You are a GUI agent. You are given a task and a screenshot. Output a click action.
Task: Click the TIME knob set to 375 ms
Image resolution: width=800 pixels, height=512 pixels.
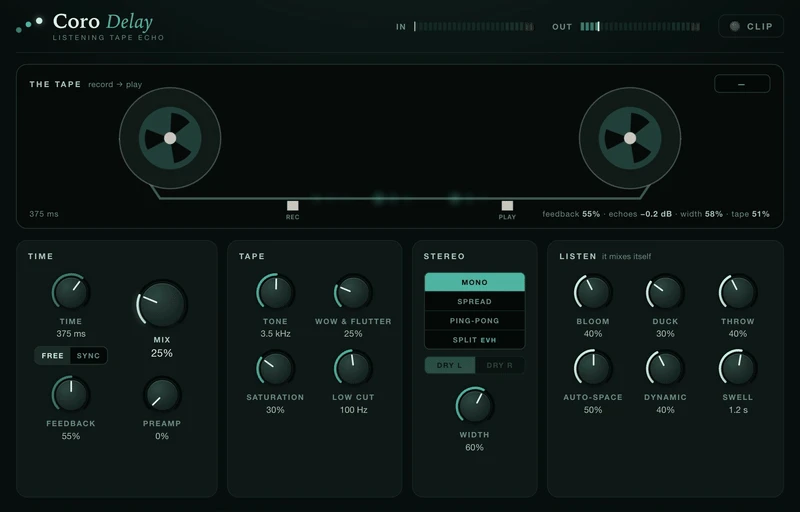71,292
